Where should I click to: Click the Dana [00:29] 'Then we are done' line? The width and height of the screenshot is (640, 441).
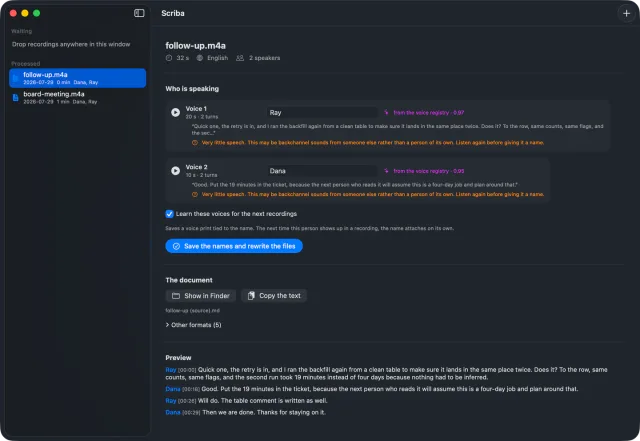coord(245,412)
